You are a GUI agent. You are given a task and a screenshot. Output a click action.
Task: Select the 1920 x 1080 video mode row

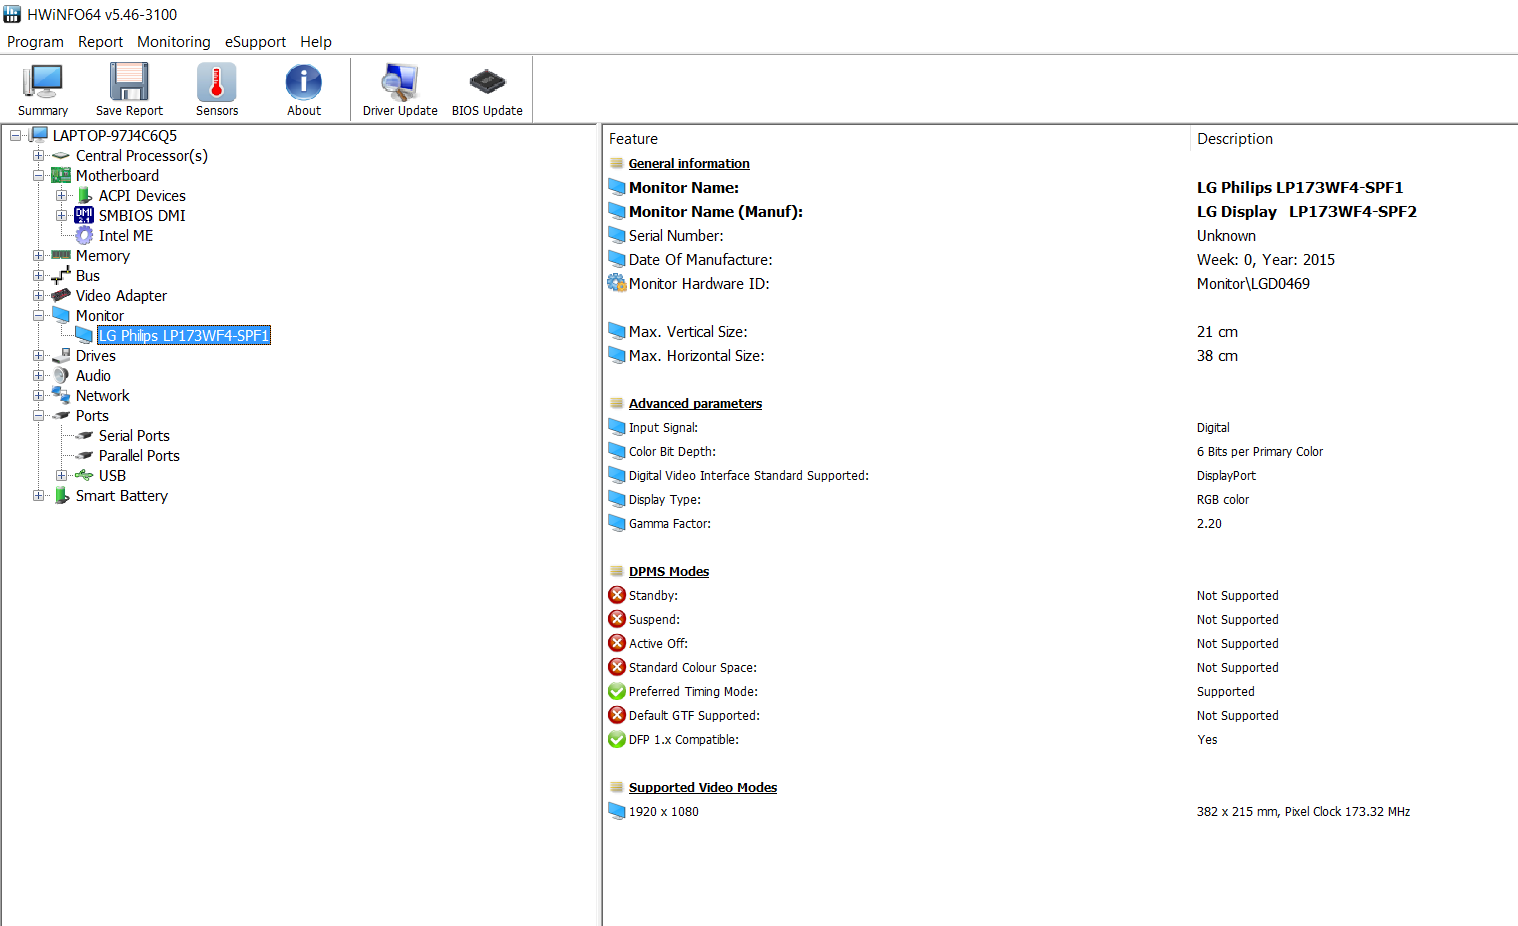click(664, 811)
